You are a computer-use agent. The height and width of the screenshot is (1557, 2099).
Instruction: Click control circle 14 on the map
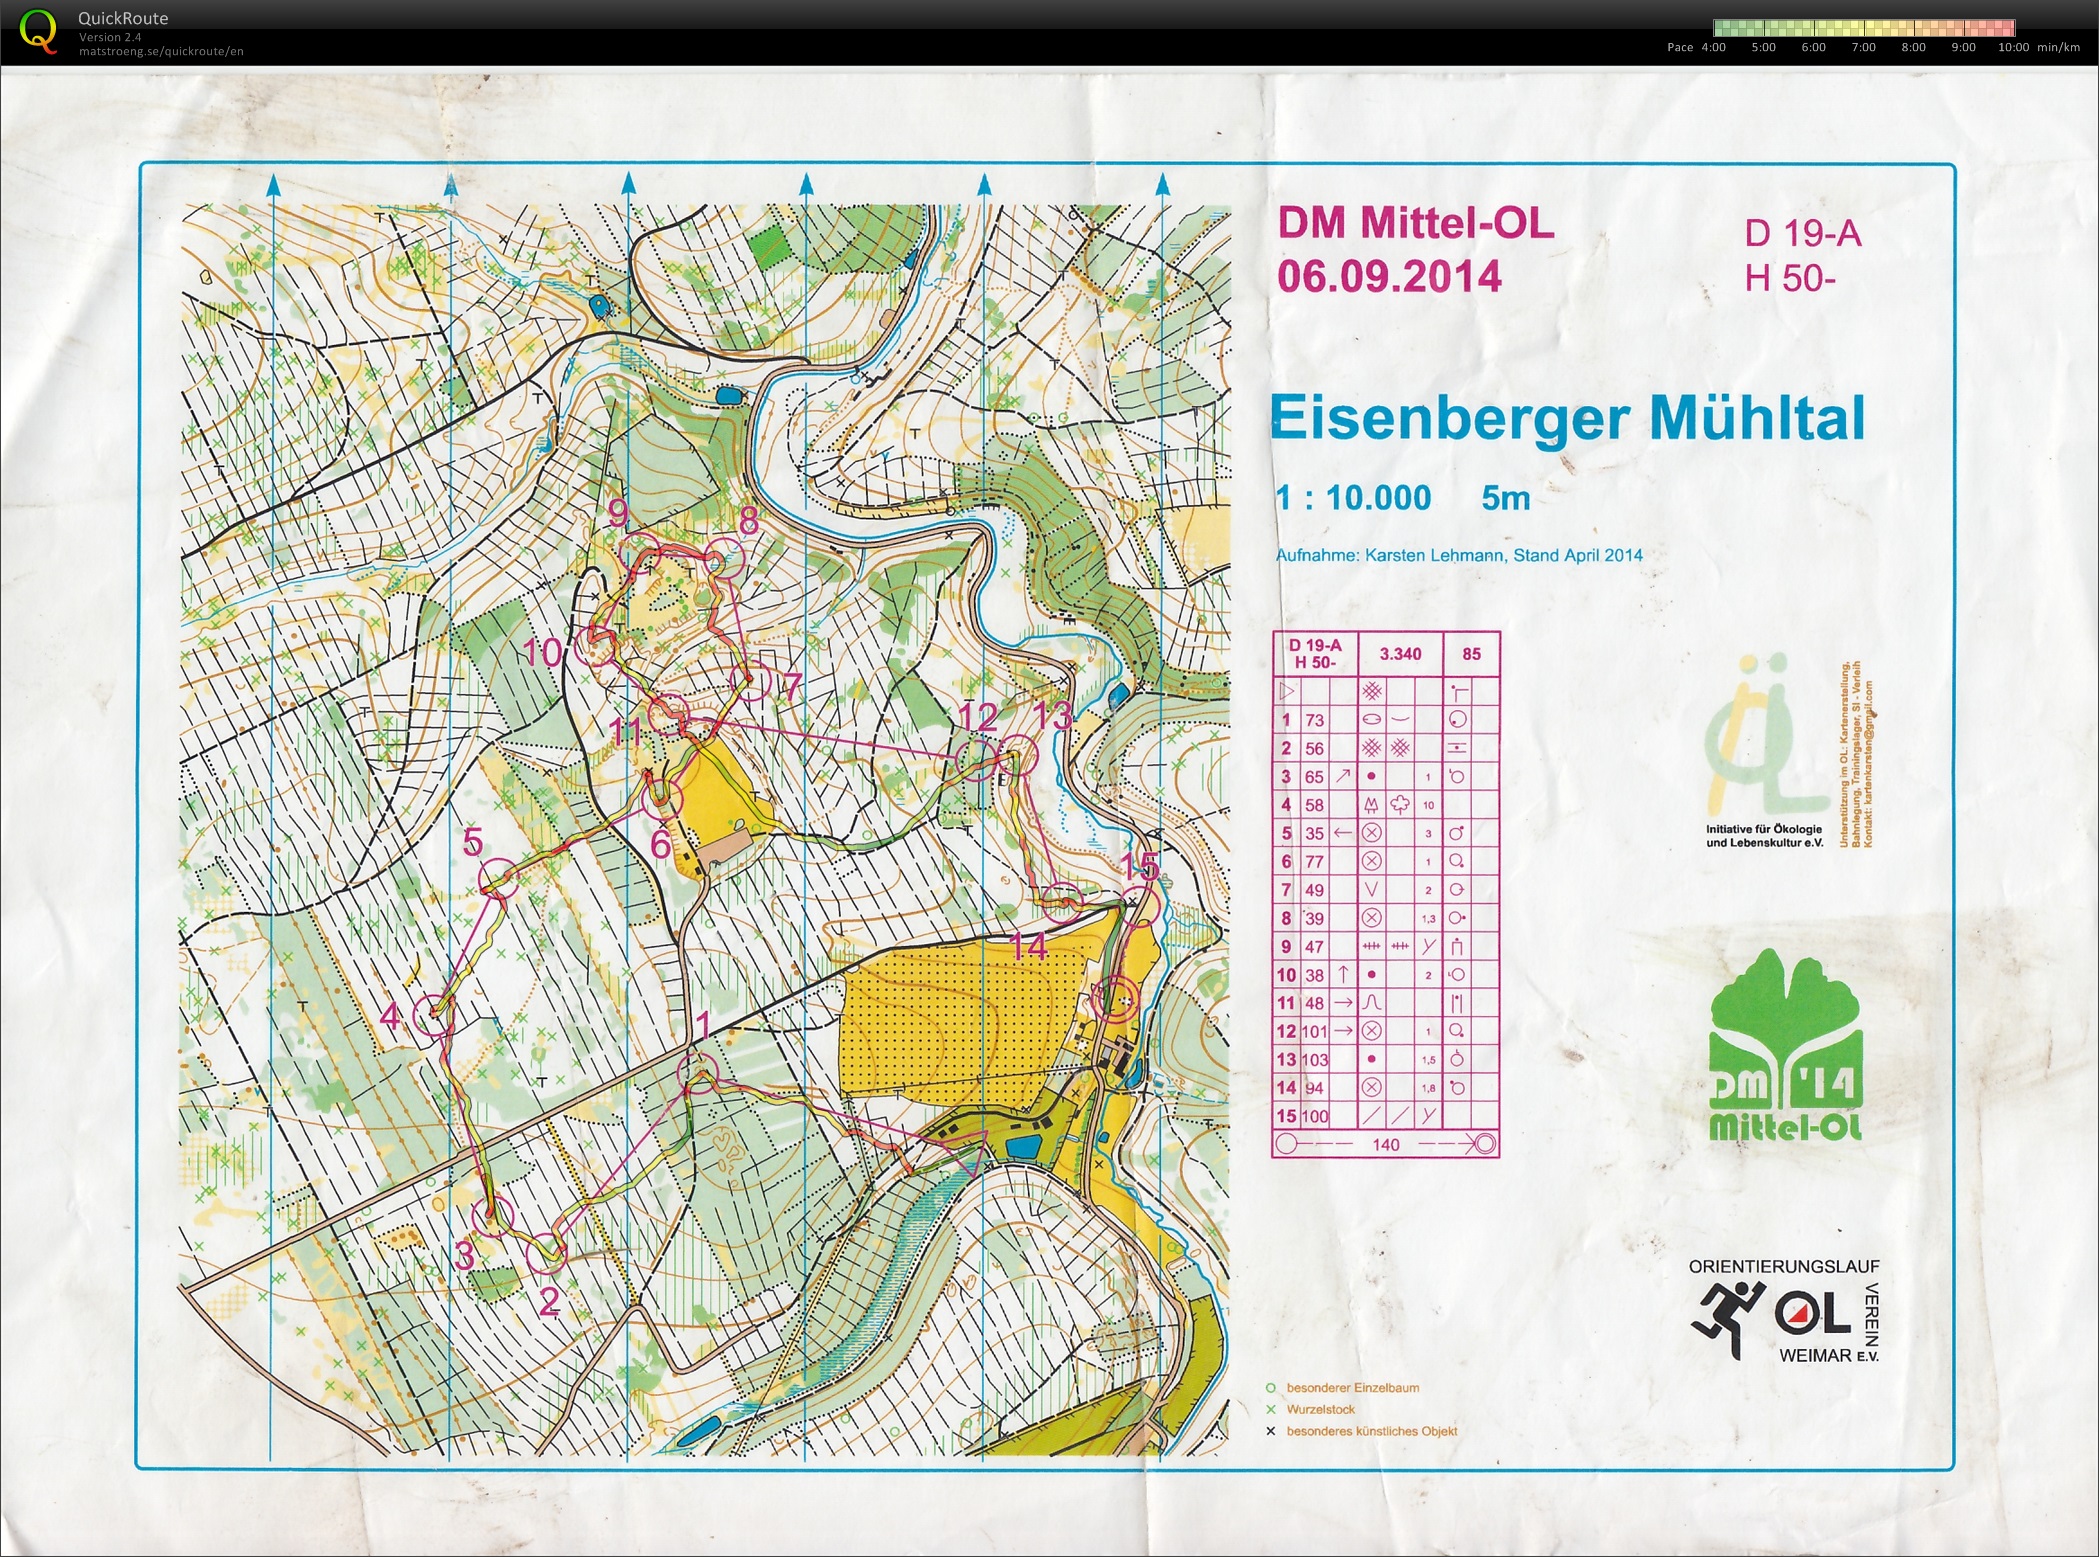(1063, 901)
